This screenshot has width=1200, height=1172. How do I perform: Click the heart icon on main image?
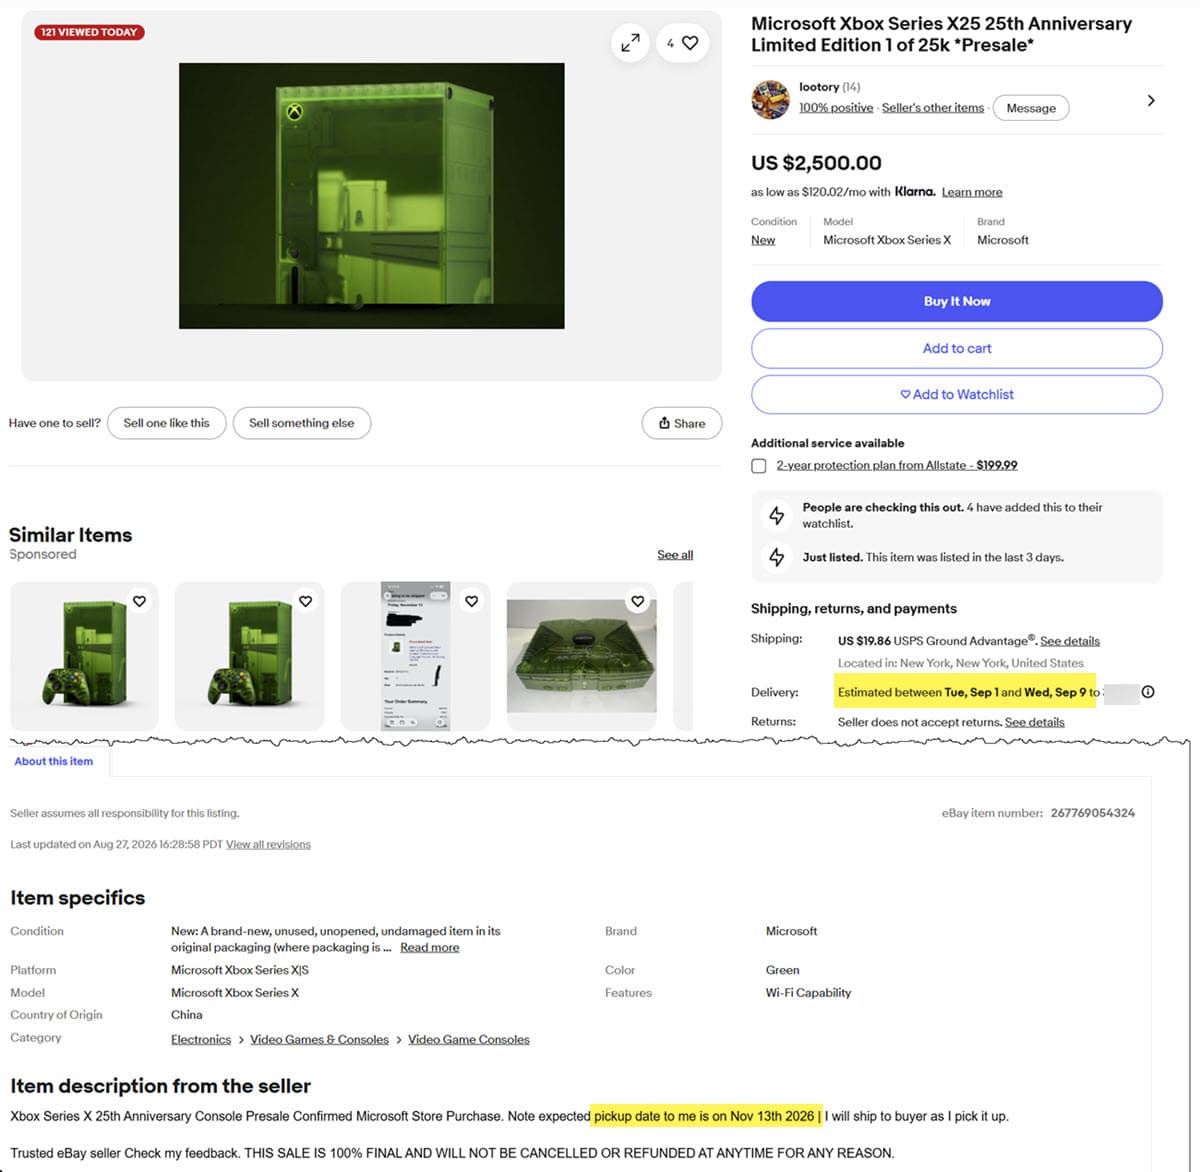pyautogui.click(x=683, y=43)
